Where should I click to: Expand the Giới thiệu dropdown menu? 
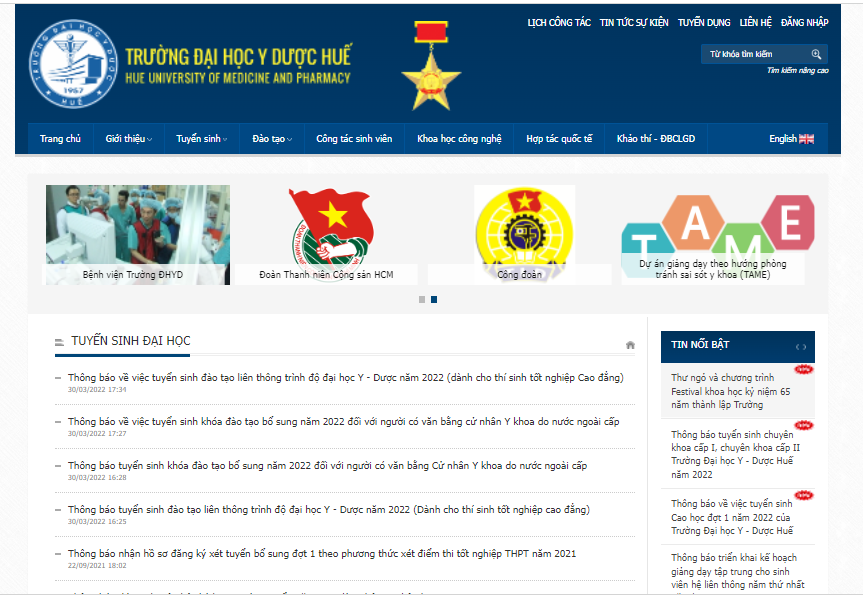[x=128, y=139]
